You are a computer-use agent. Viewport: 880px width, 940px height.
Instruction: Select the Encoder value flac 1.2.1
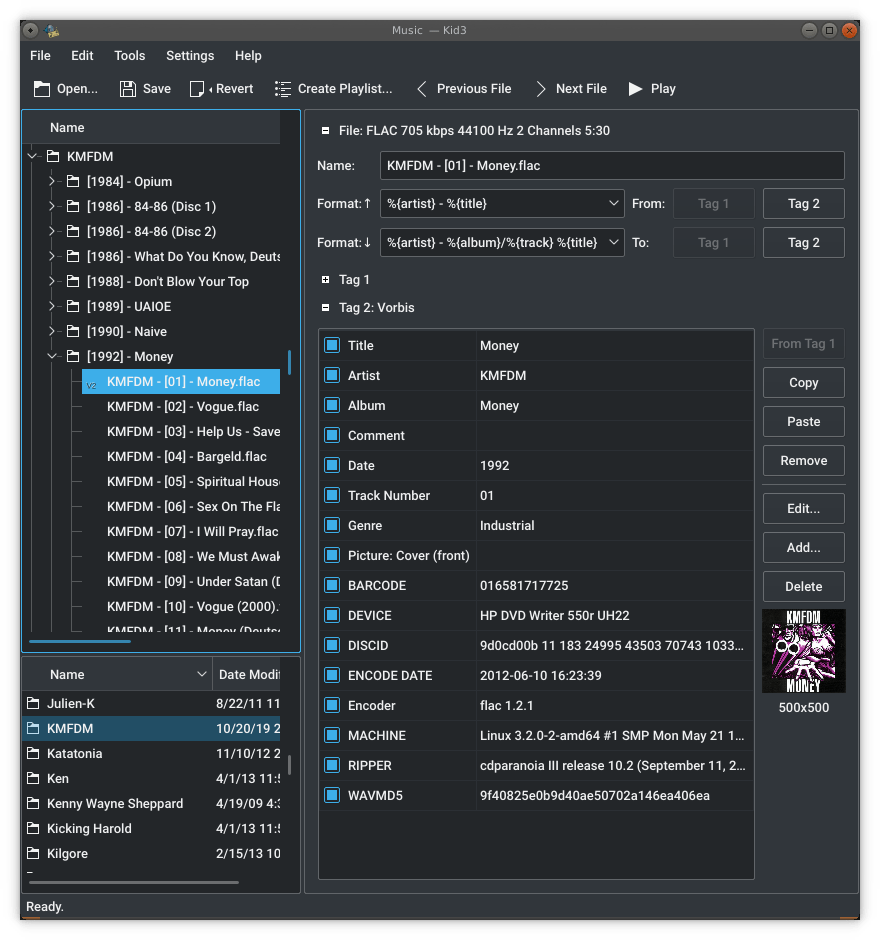click(x=507, y=706)
